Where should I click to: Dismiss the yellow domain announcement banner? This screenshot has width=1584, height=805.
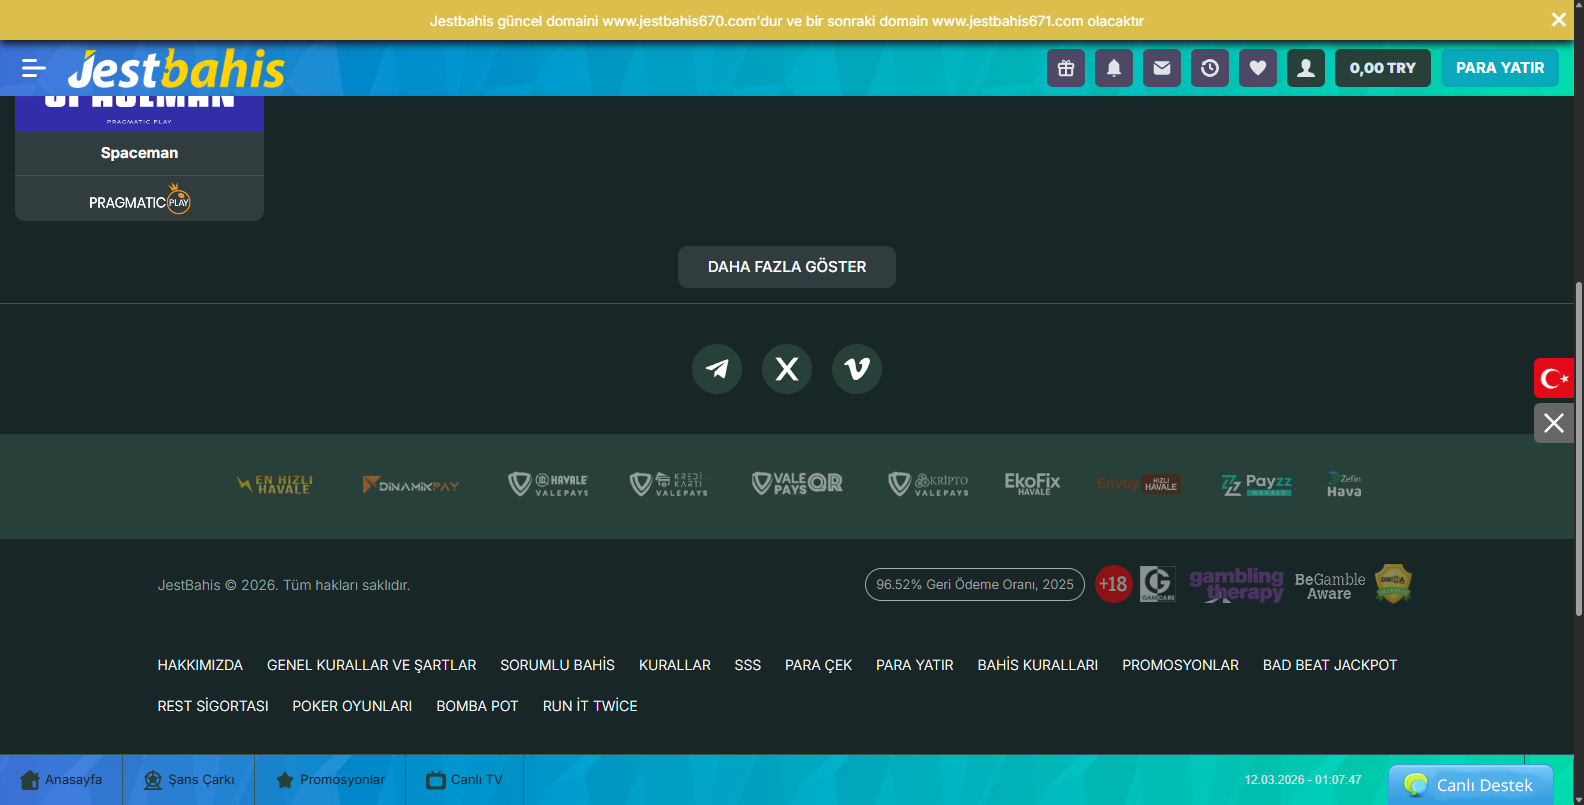point(1558,20)
